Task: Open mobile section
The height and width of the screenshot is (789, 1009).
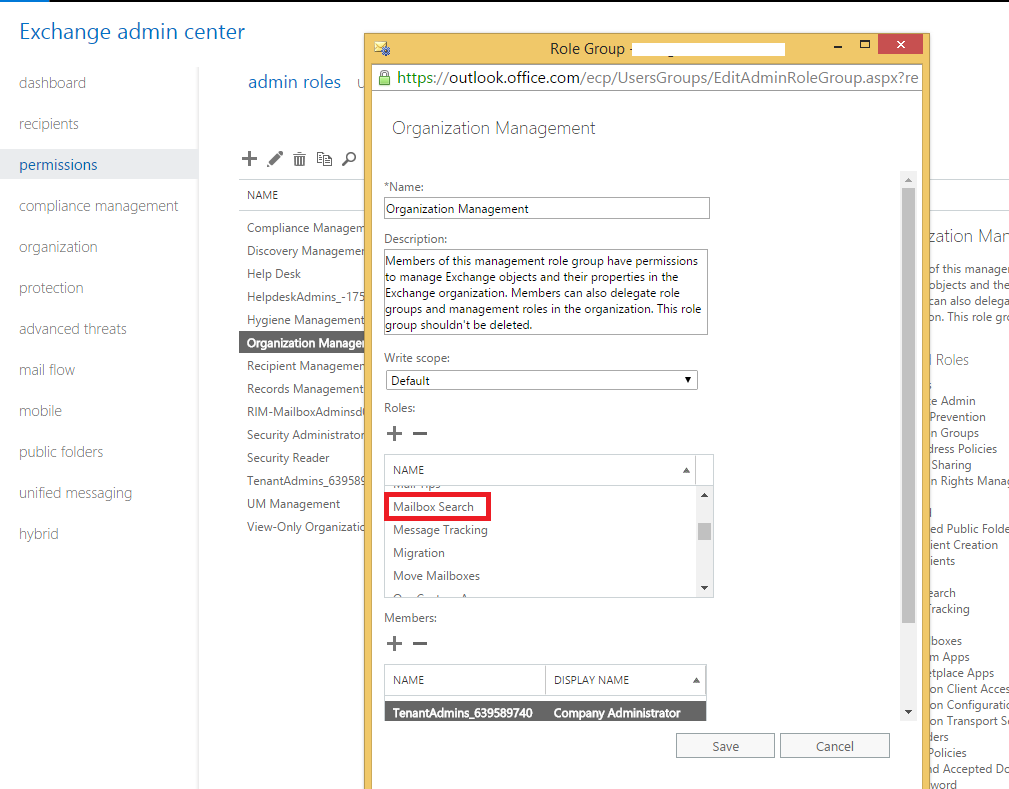Action: pyautogui.click(x=41, y=411)
